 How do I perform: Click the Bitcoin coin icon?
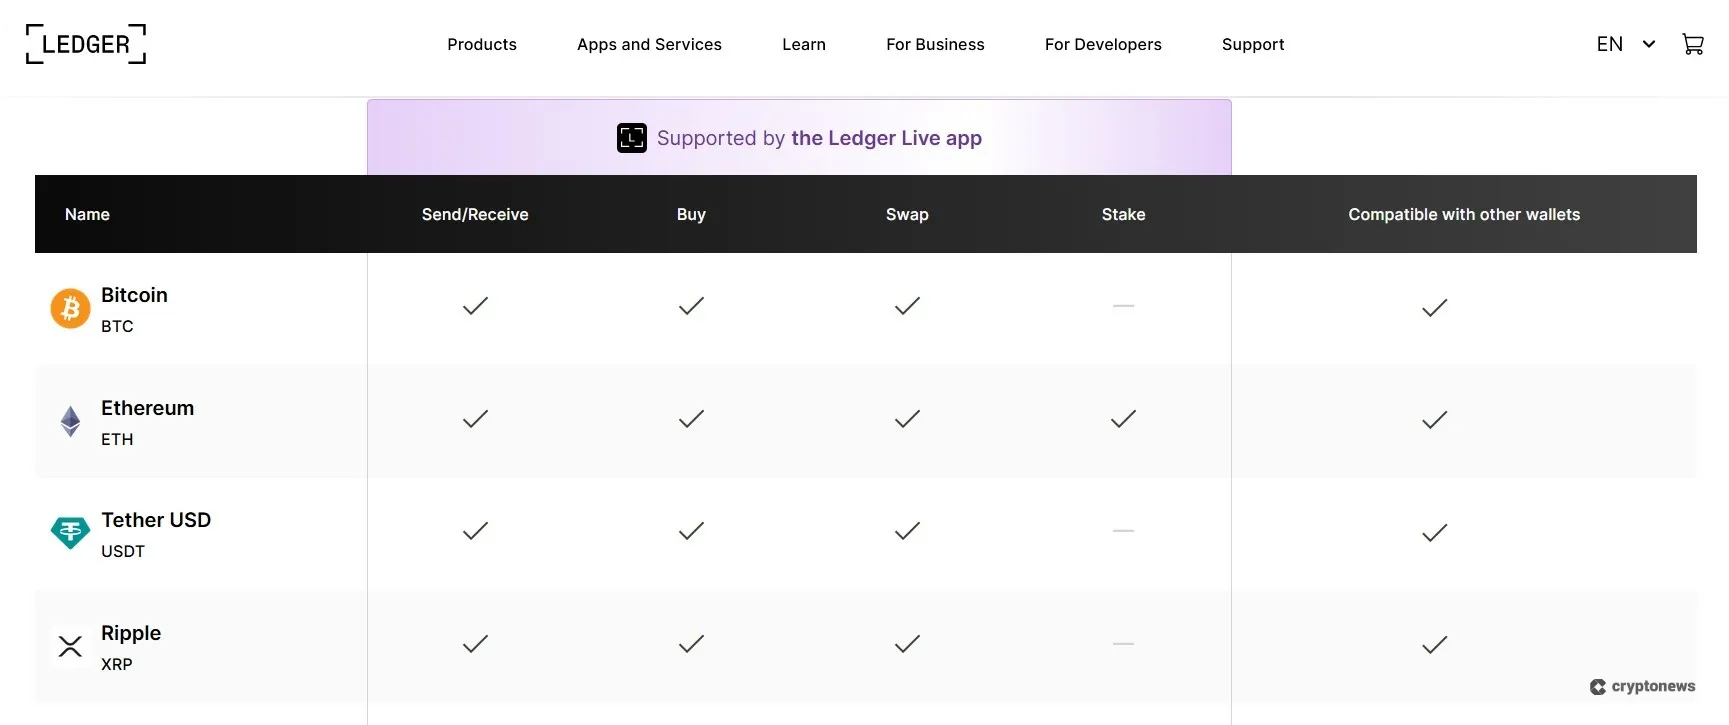point(70,309)
